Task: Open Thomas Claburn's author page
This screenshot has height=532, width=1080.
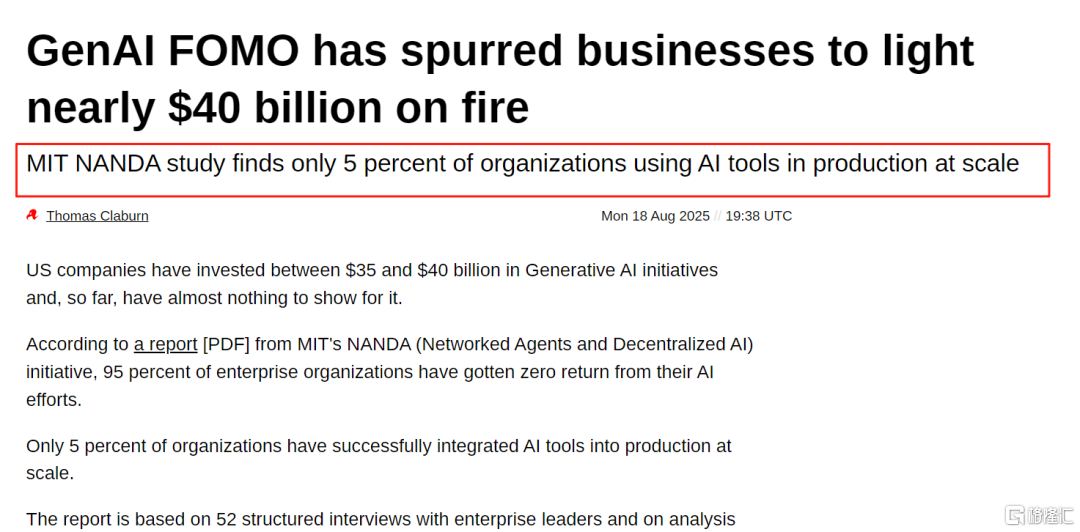Action: click(97, 216)
